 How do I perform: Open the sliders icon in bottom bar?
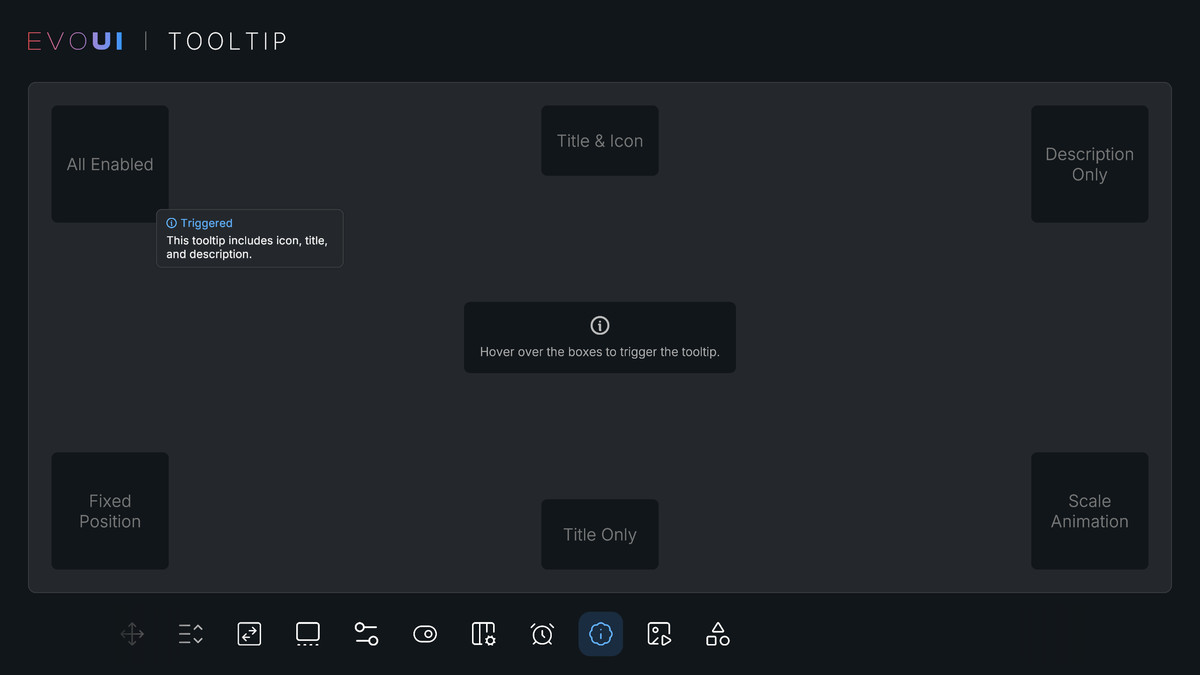[366, 634]
